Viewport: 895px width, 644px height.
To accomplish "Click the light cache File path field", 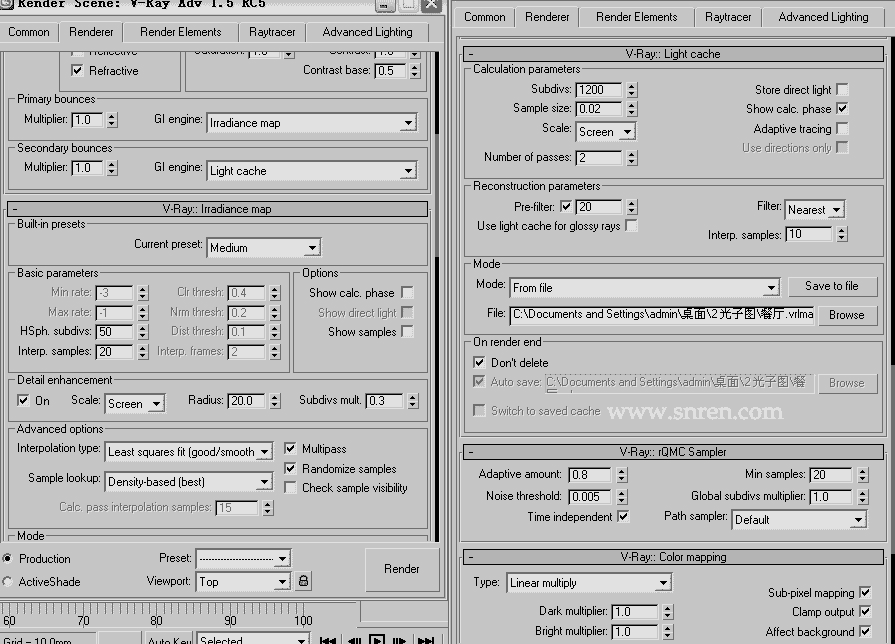I will [662, 315].
